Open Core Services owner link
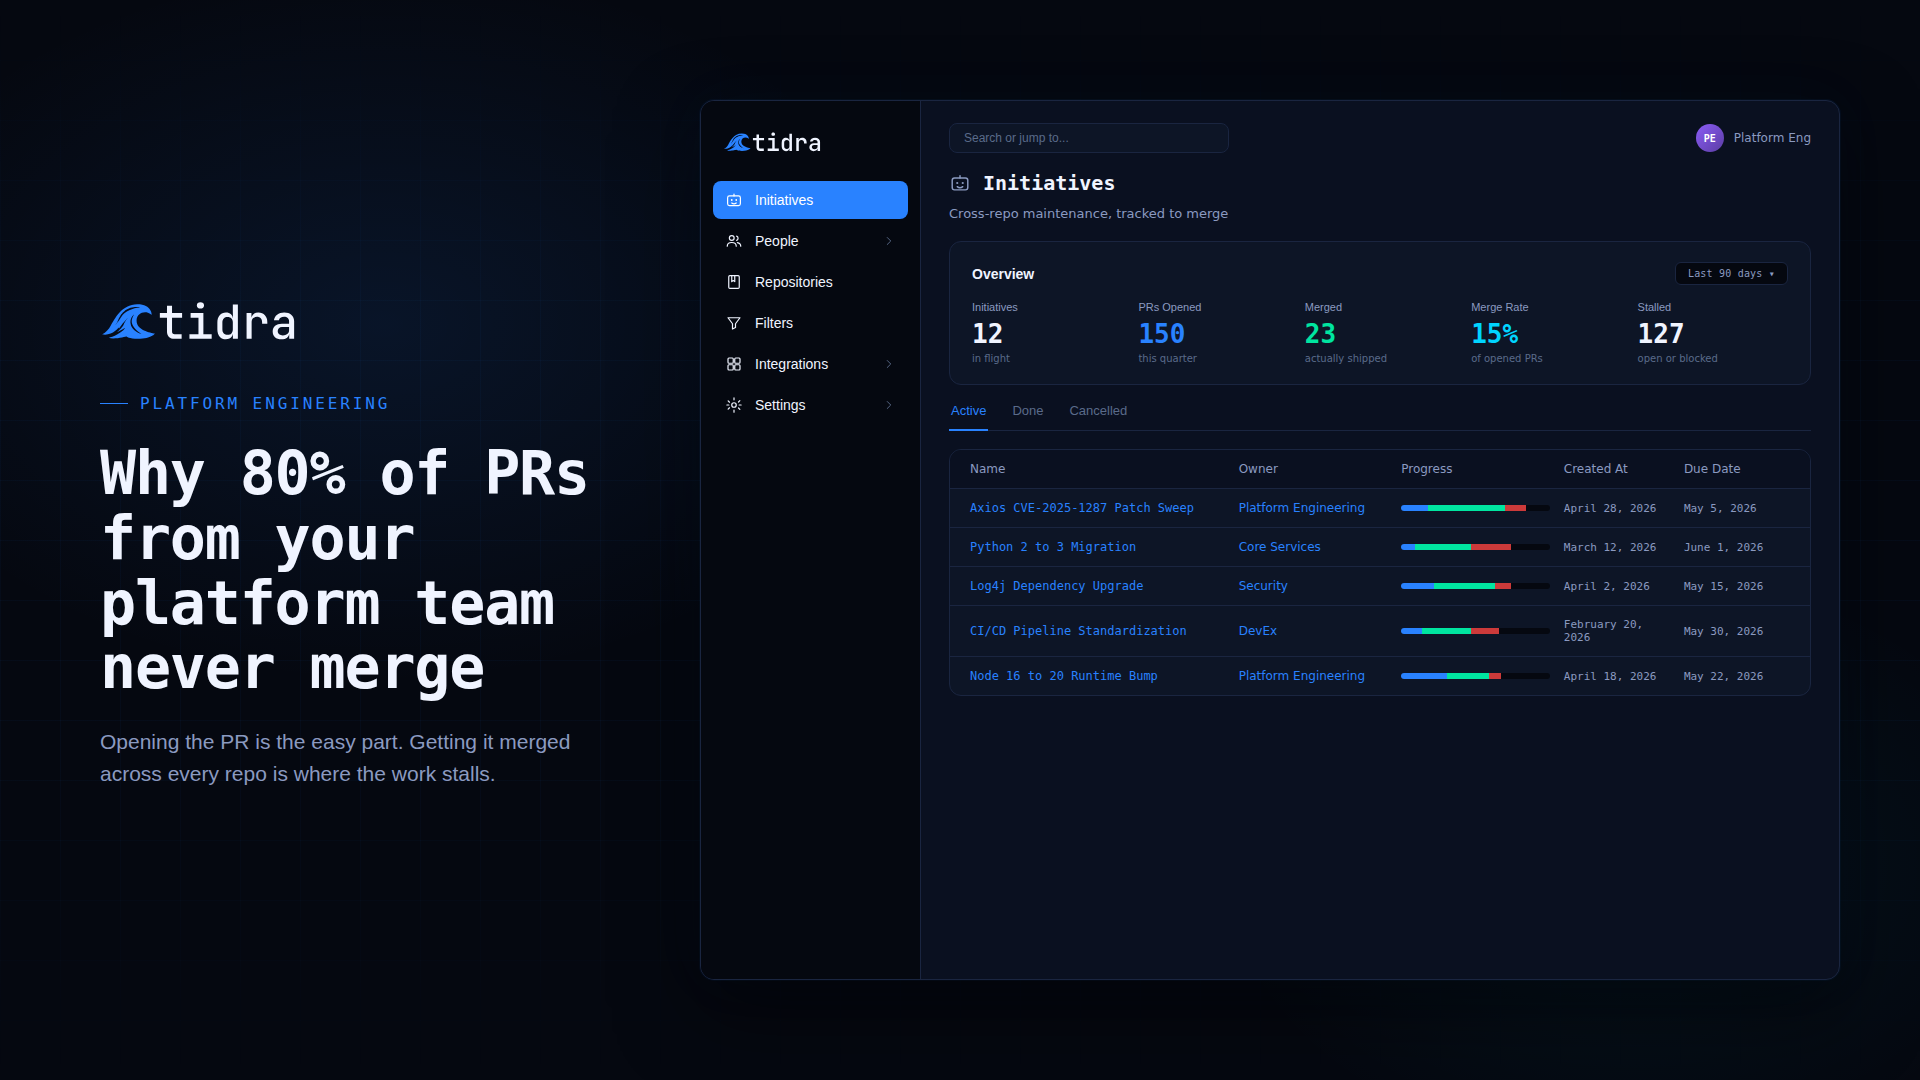1920x1080 pixels. click(1279, 547)
